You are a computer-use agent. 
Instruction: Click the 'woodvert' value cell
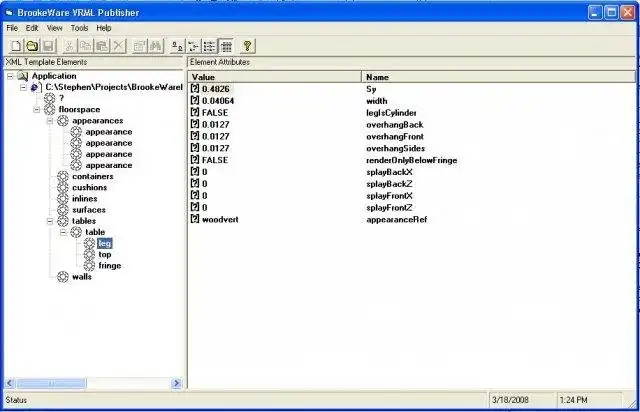(220, 219)
